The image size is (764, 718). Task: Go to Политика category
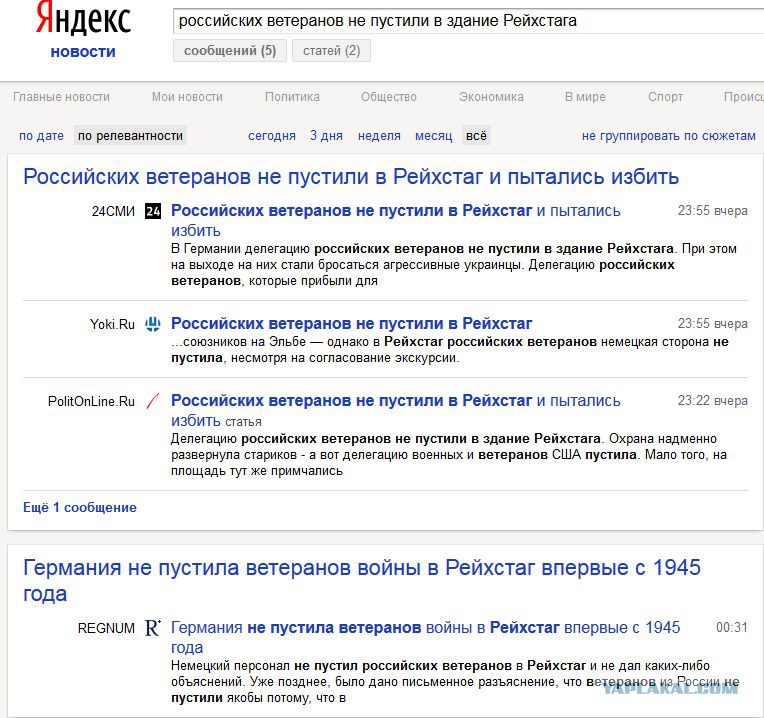coord(292,97)
